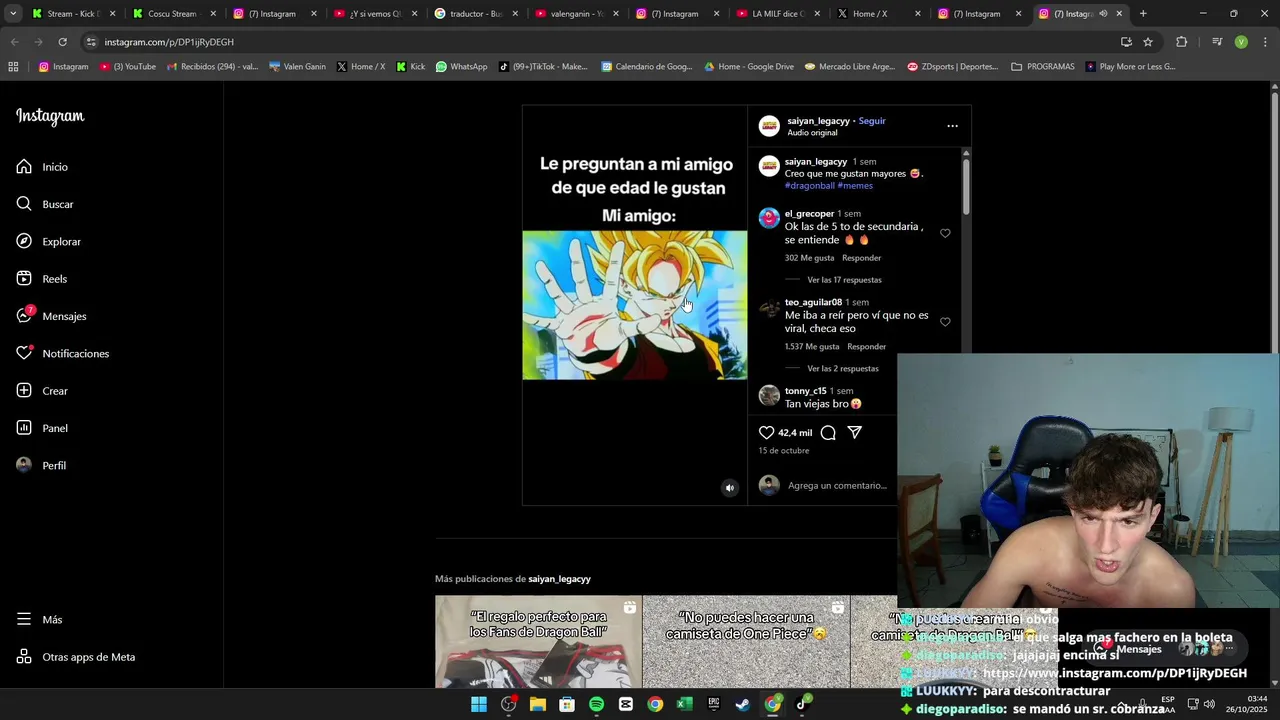This screenshot has height=720, width=1280.
Task: Open the Chrome profile avatar
Action: click(x=1241, y=42)
